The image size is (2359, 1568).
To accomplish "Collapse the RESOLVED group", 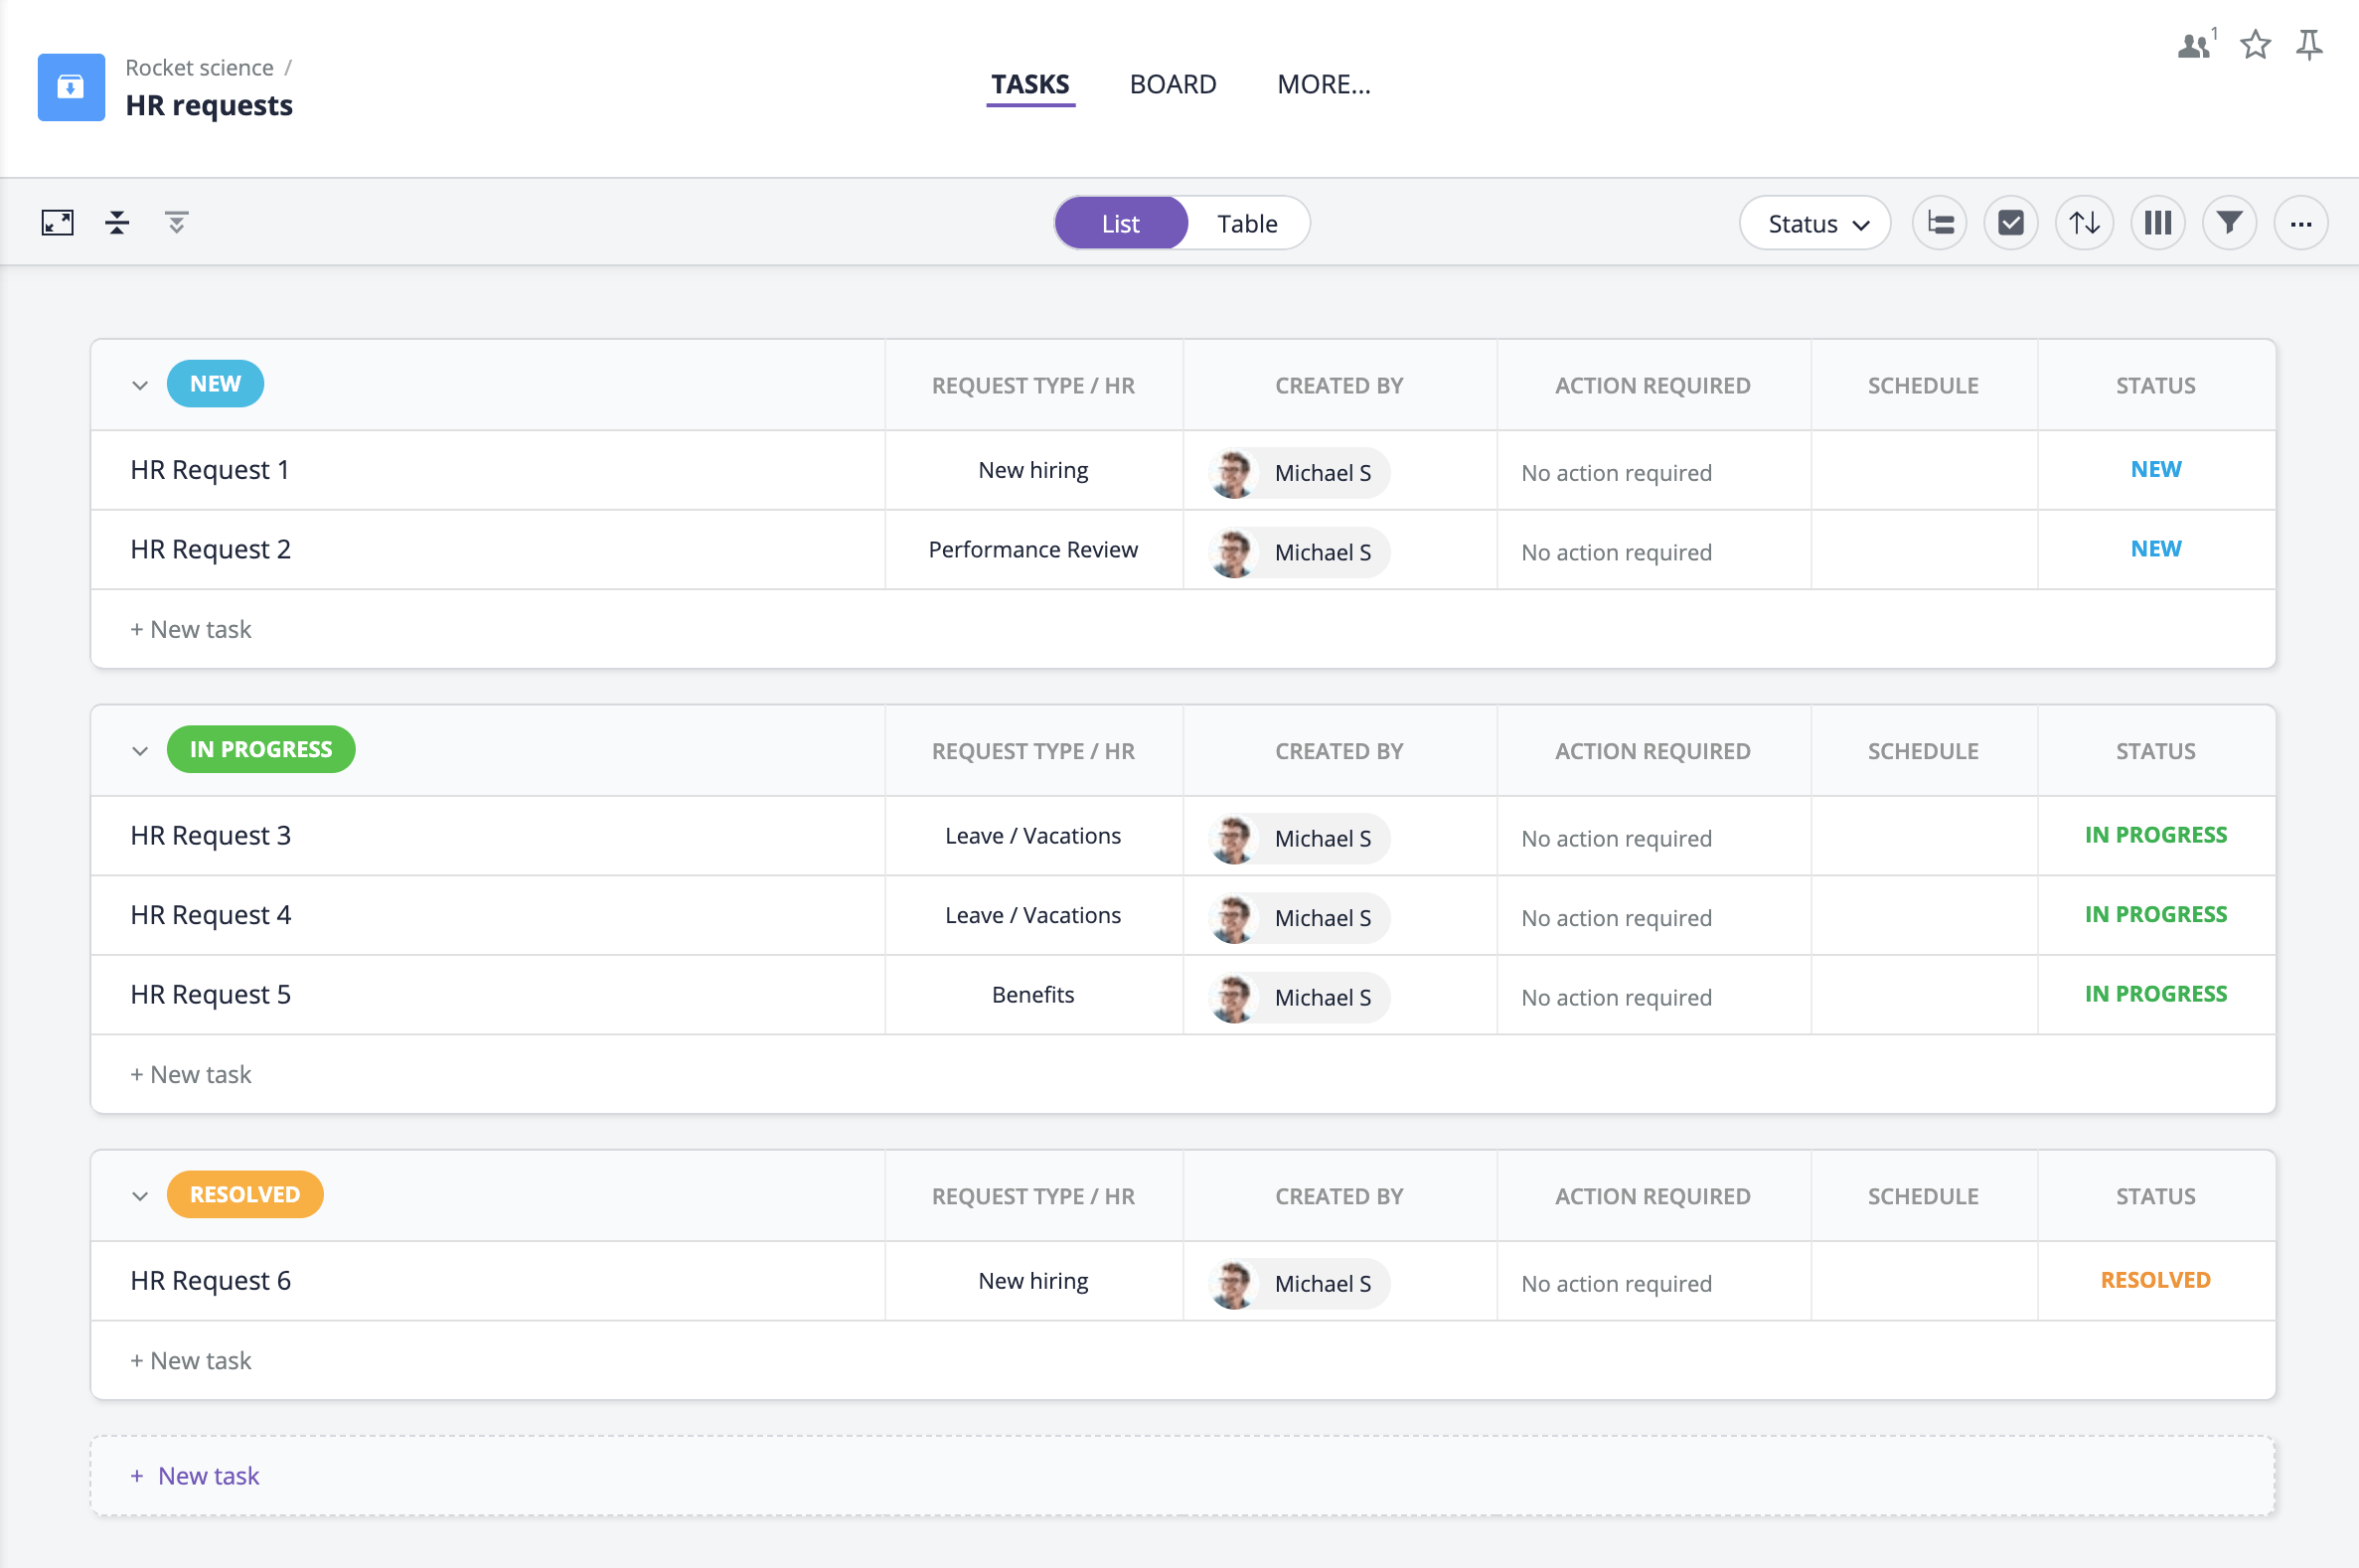I will pyautogui.click(x=140, y=1196).
